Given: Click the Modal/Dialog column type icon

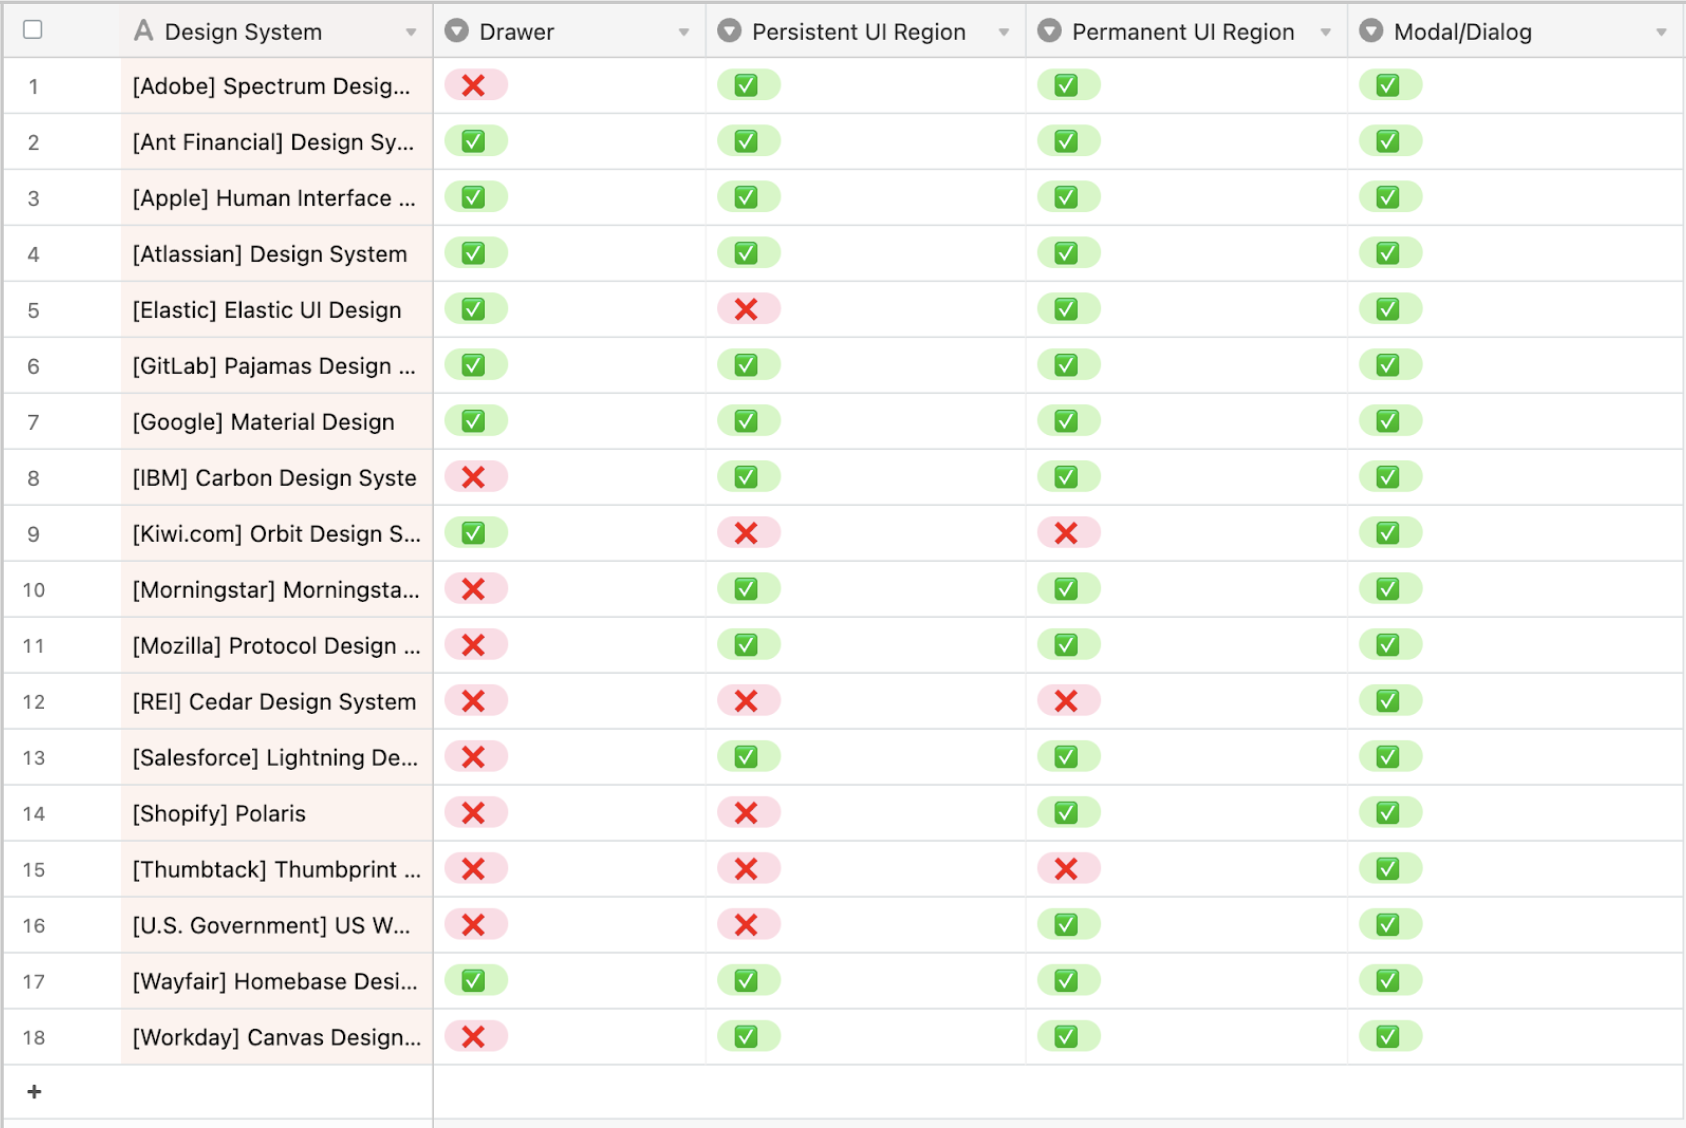Looking at the screenshot, I should [x=1372, y=31].
